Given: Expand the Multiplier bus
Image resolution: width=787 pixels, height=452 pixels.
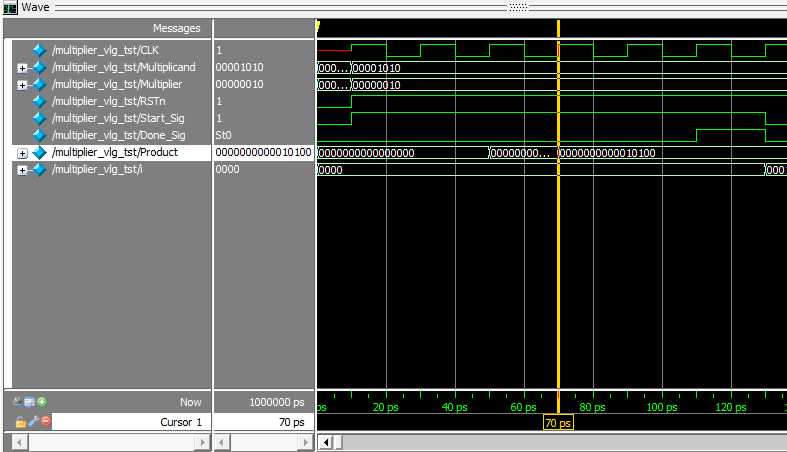Looking at the screenshot, I should click(x=22, y=85).
